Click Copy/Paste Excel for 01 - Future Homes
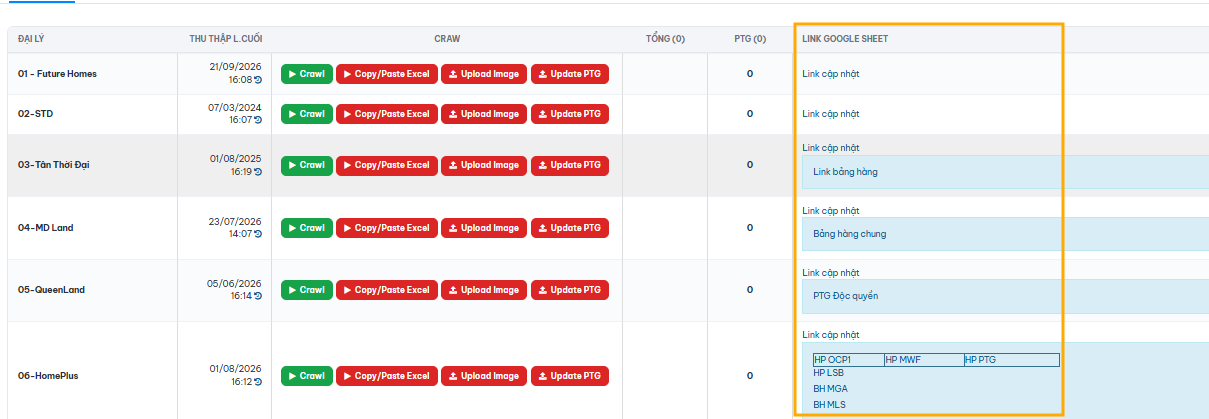The height and width of the screenshot is (419, 1209). pyautogui.click(x=387, y=74)
